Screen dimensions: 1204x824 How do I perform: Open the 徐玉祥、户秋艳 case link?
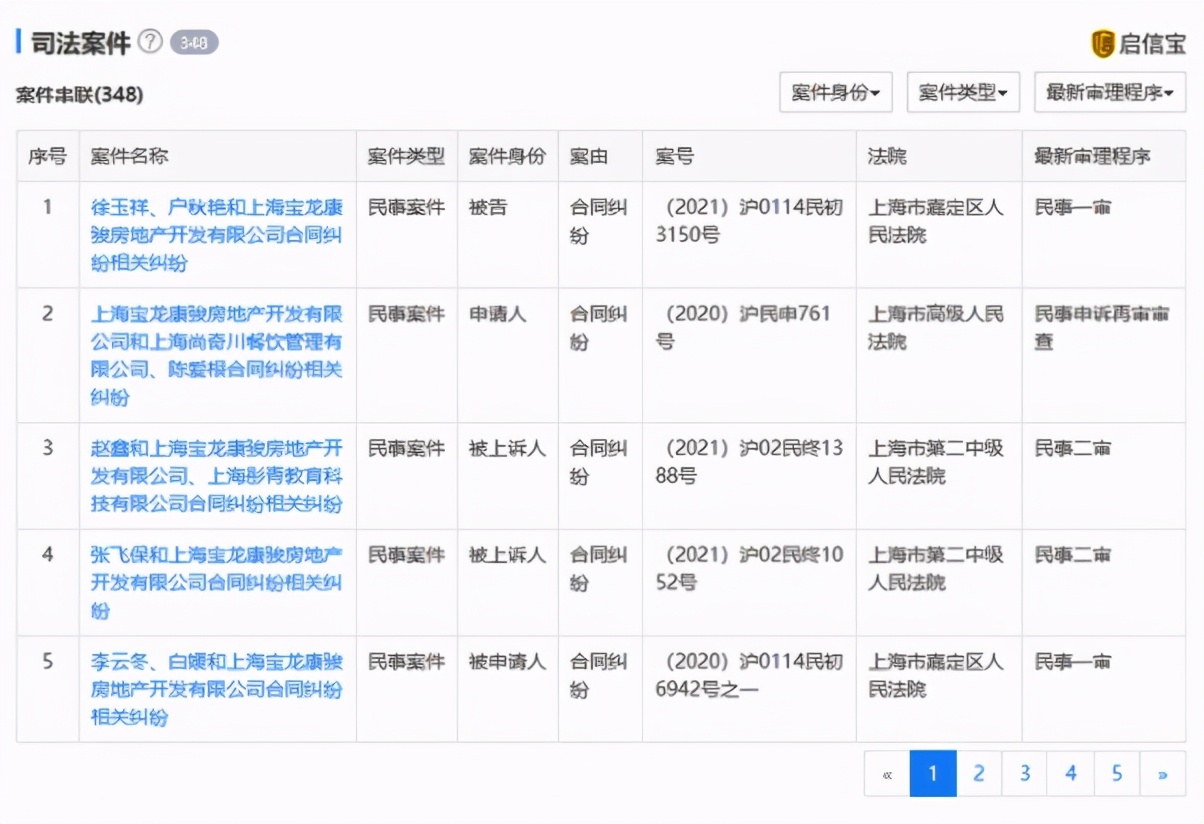(x=216, y=235)
